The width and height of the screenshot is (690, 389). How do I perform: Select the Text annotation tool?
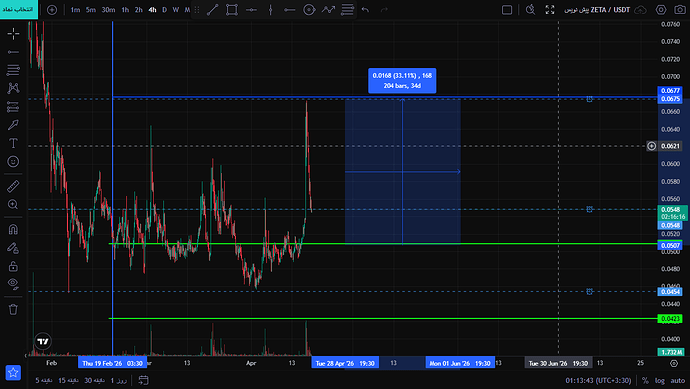pyautogui.click(x=13, y=143)
